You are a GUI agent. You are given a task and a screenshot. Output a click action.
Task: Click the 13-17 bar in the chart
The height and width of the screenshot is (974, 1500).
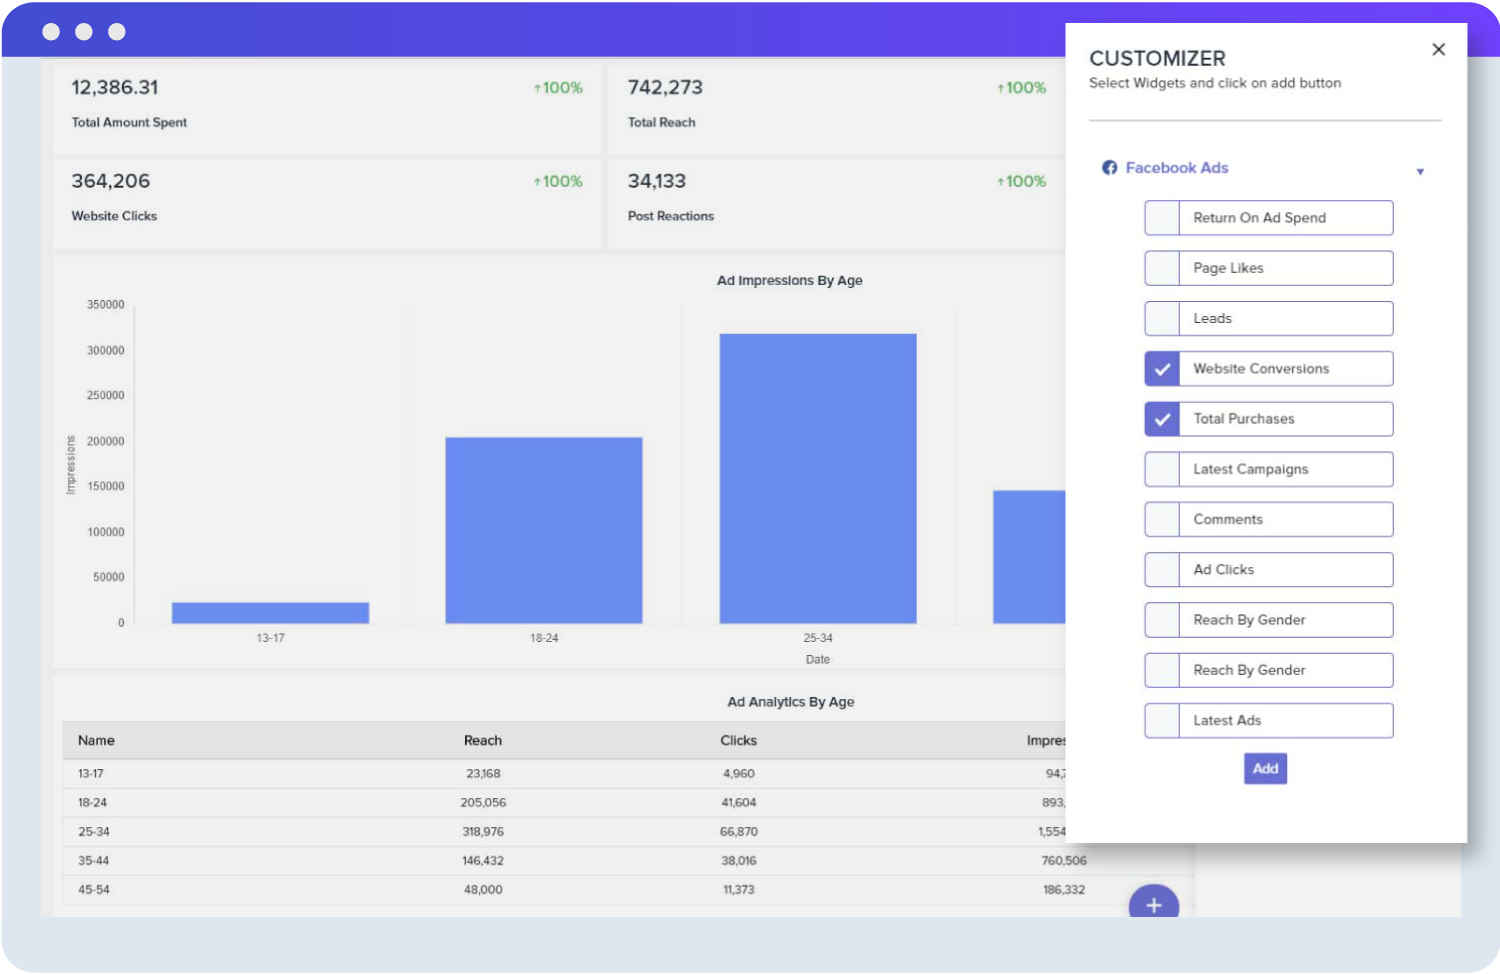click(x=270, y=613)
